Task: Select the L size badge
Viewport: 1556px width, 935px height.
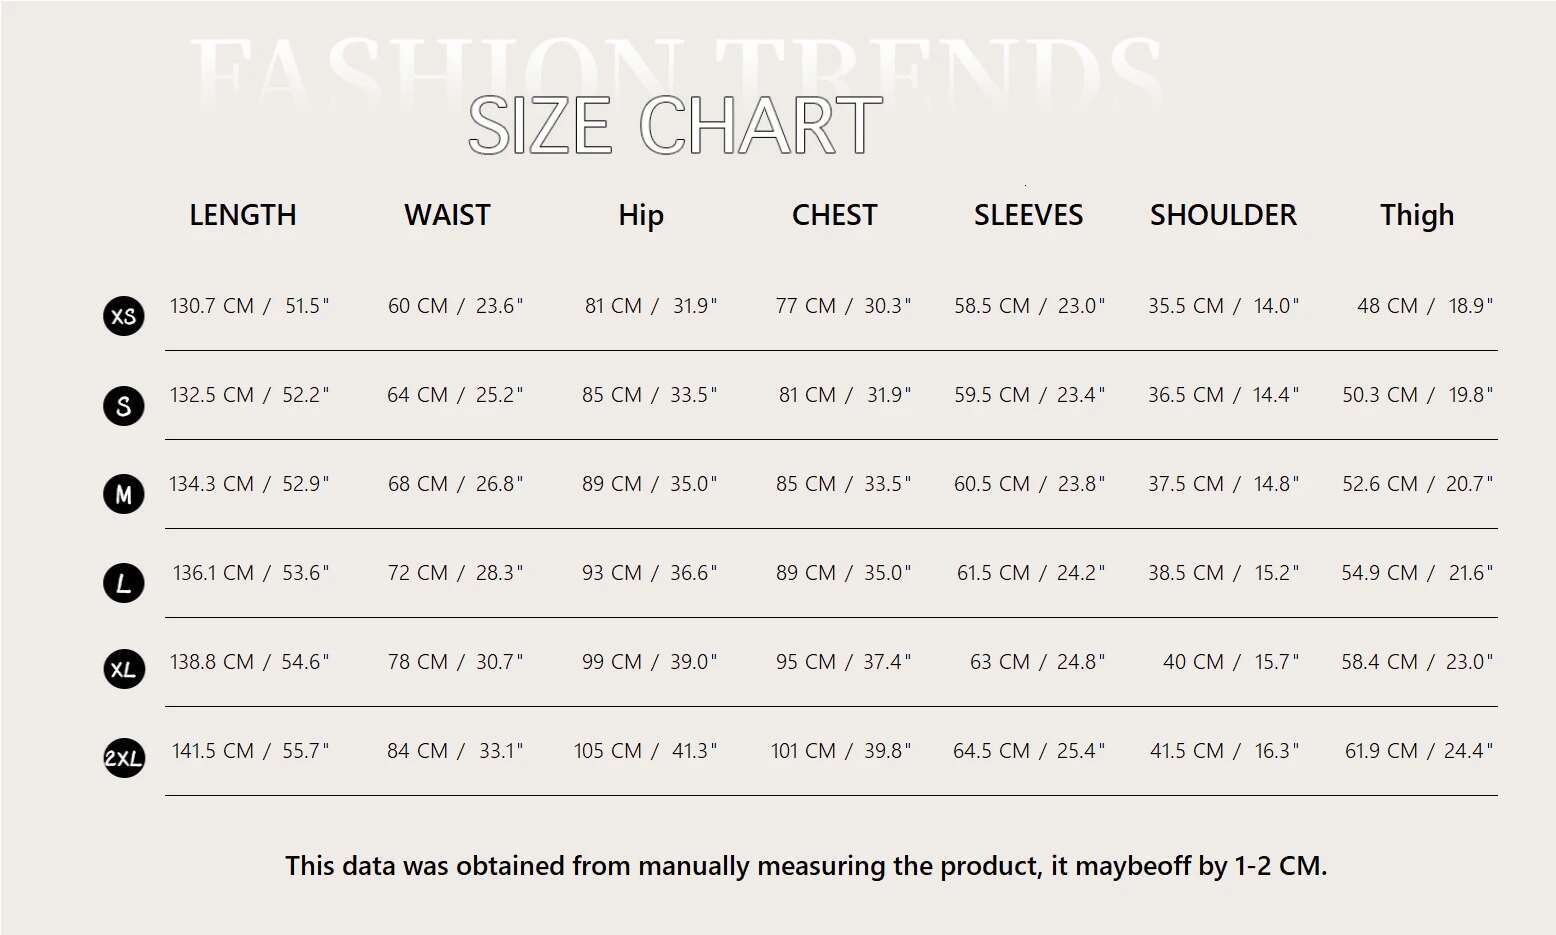Action: [x=124, y=583]
